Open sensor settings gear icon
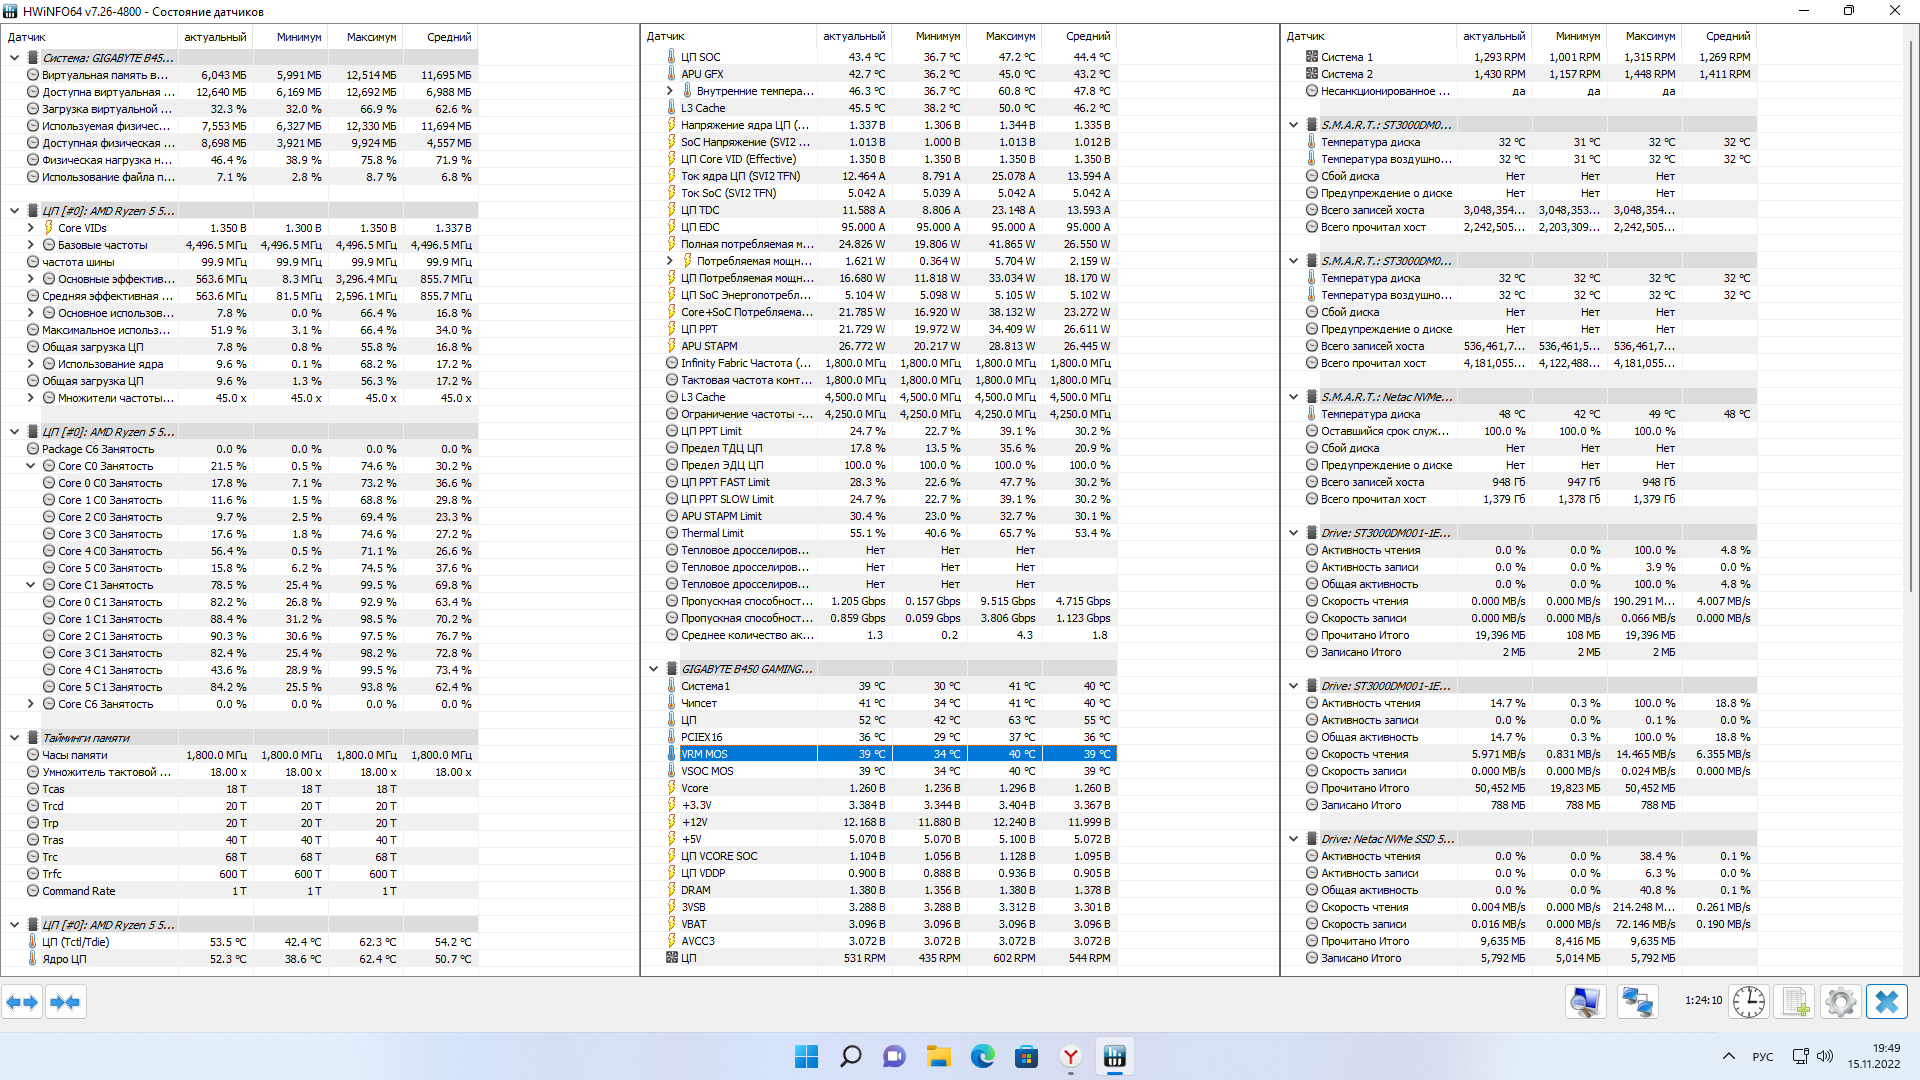Screen dimensions: 1920x1080 (x=1840, y=1002)
